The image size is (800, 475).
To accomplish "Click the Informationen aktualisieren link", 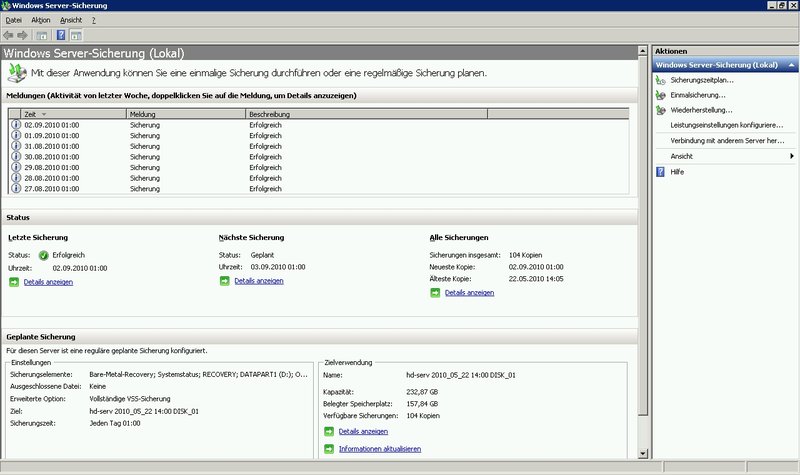I will point(380,449).
